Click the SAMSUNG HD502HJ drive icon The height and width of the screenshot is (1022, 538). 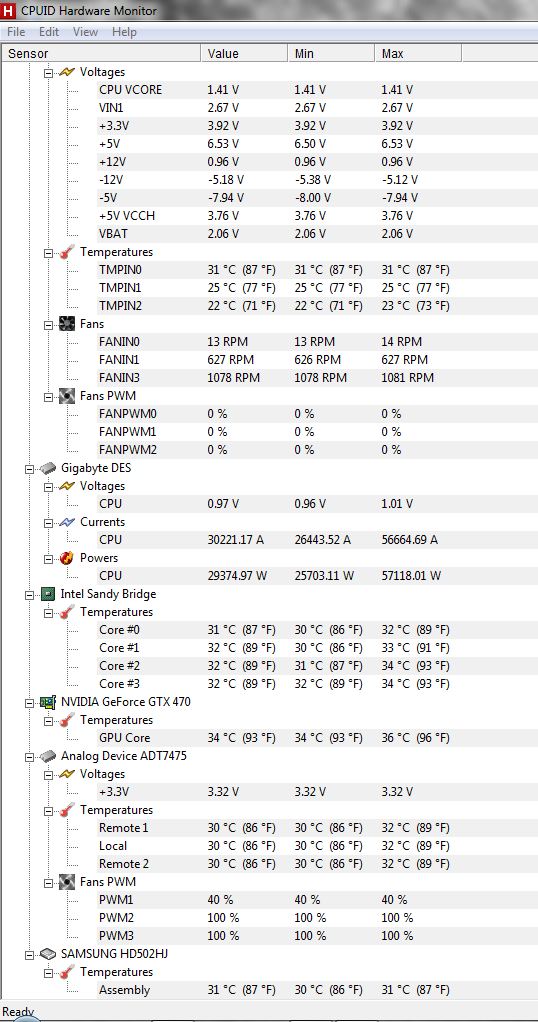[48, 954]
